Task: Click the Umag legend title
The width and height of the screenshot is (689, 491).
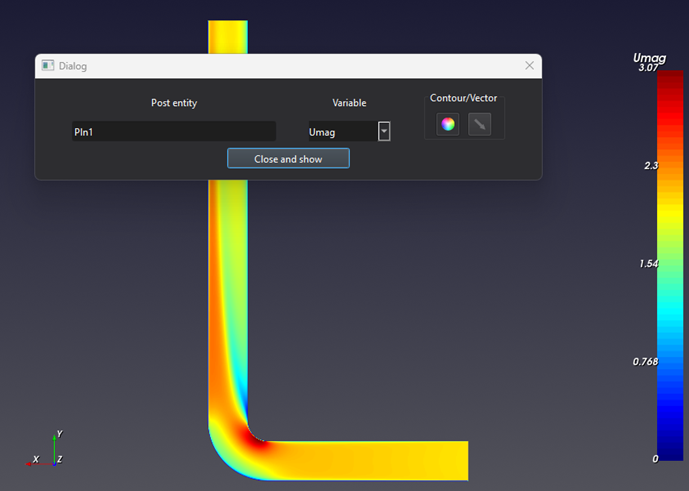Action: 649,57
